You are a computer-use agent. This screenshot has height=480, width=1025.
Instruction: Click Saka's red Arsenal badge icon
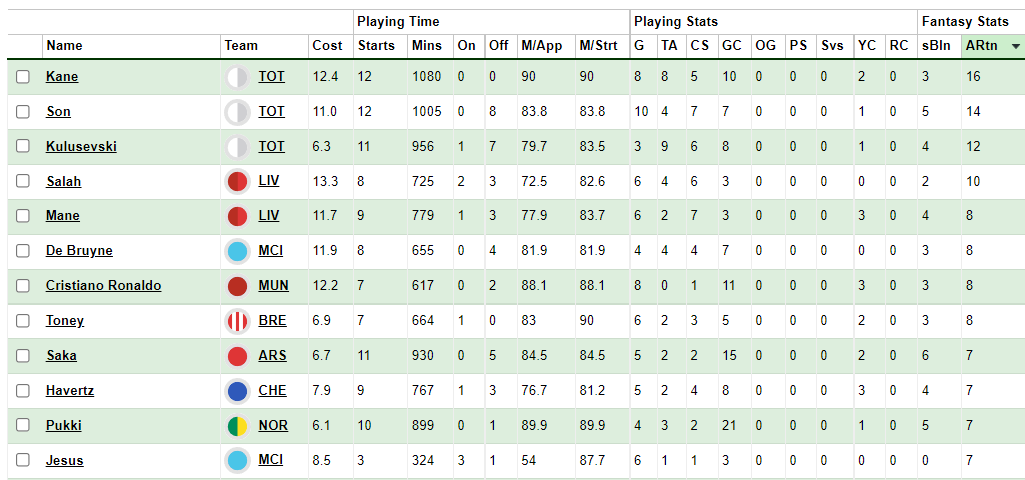point(237,356)
